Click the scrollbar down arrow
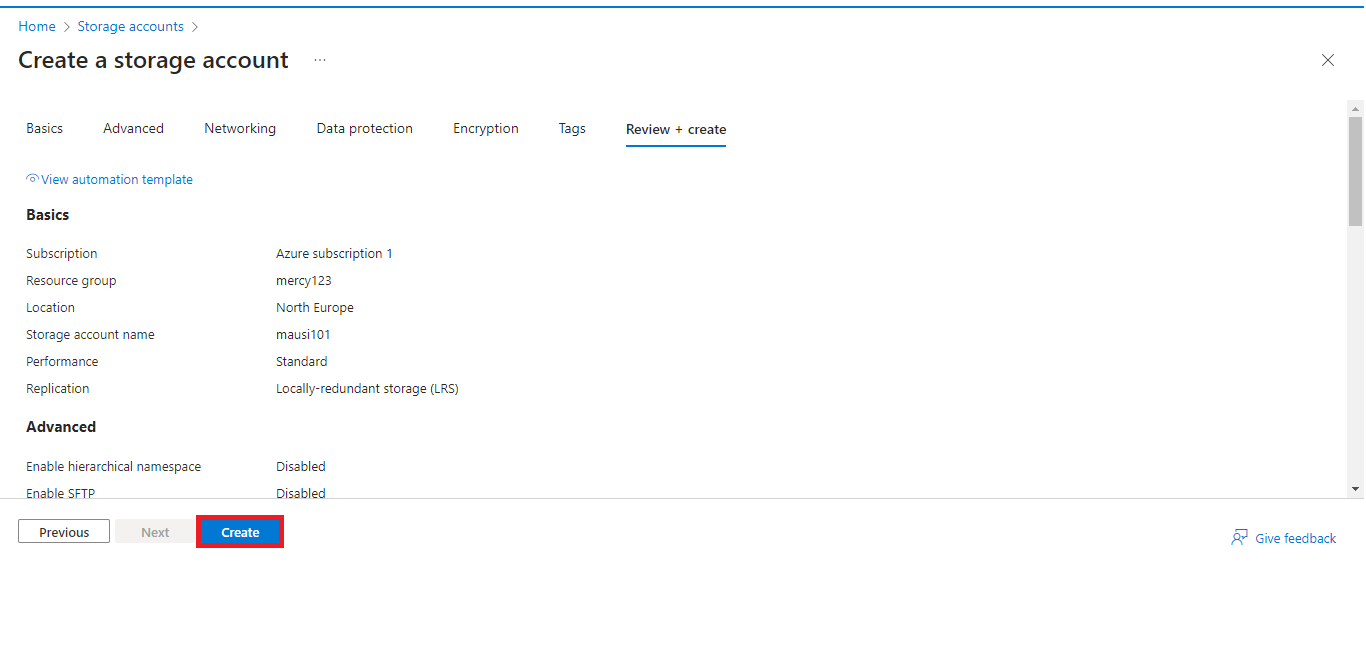 coord(1355,489)
